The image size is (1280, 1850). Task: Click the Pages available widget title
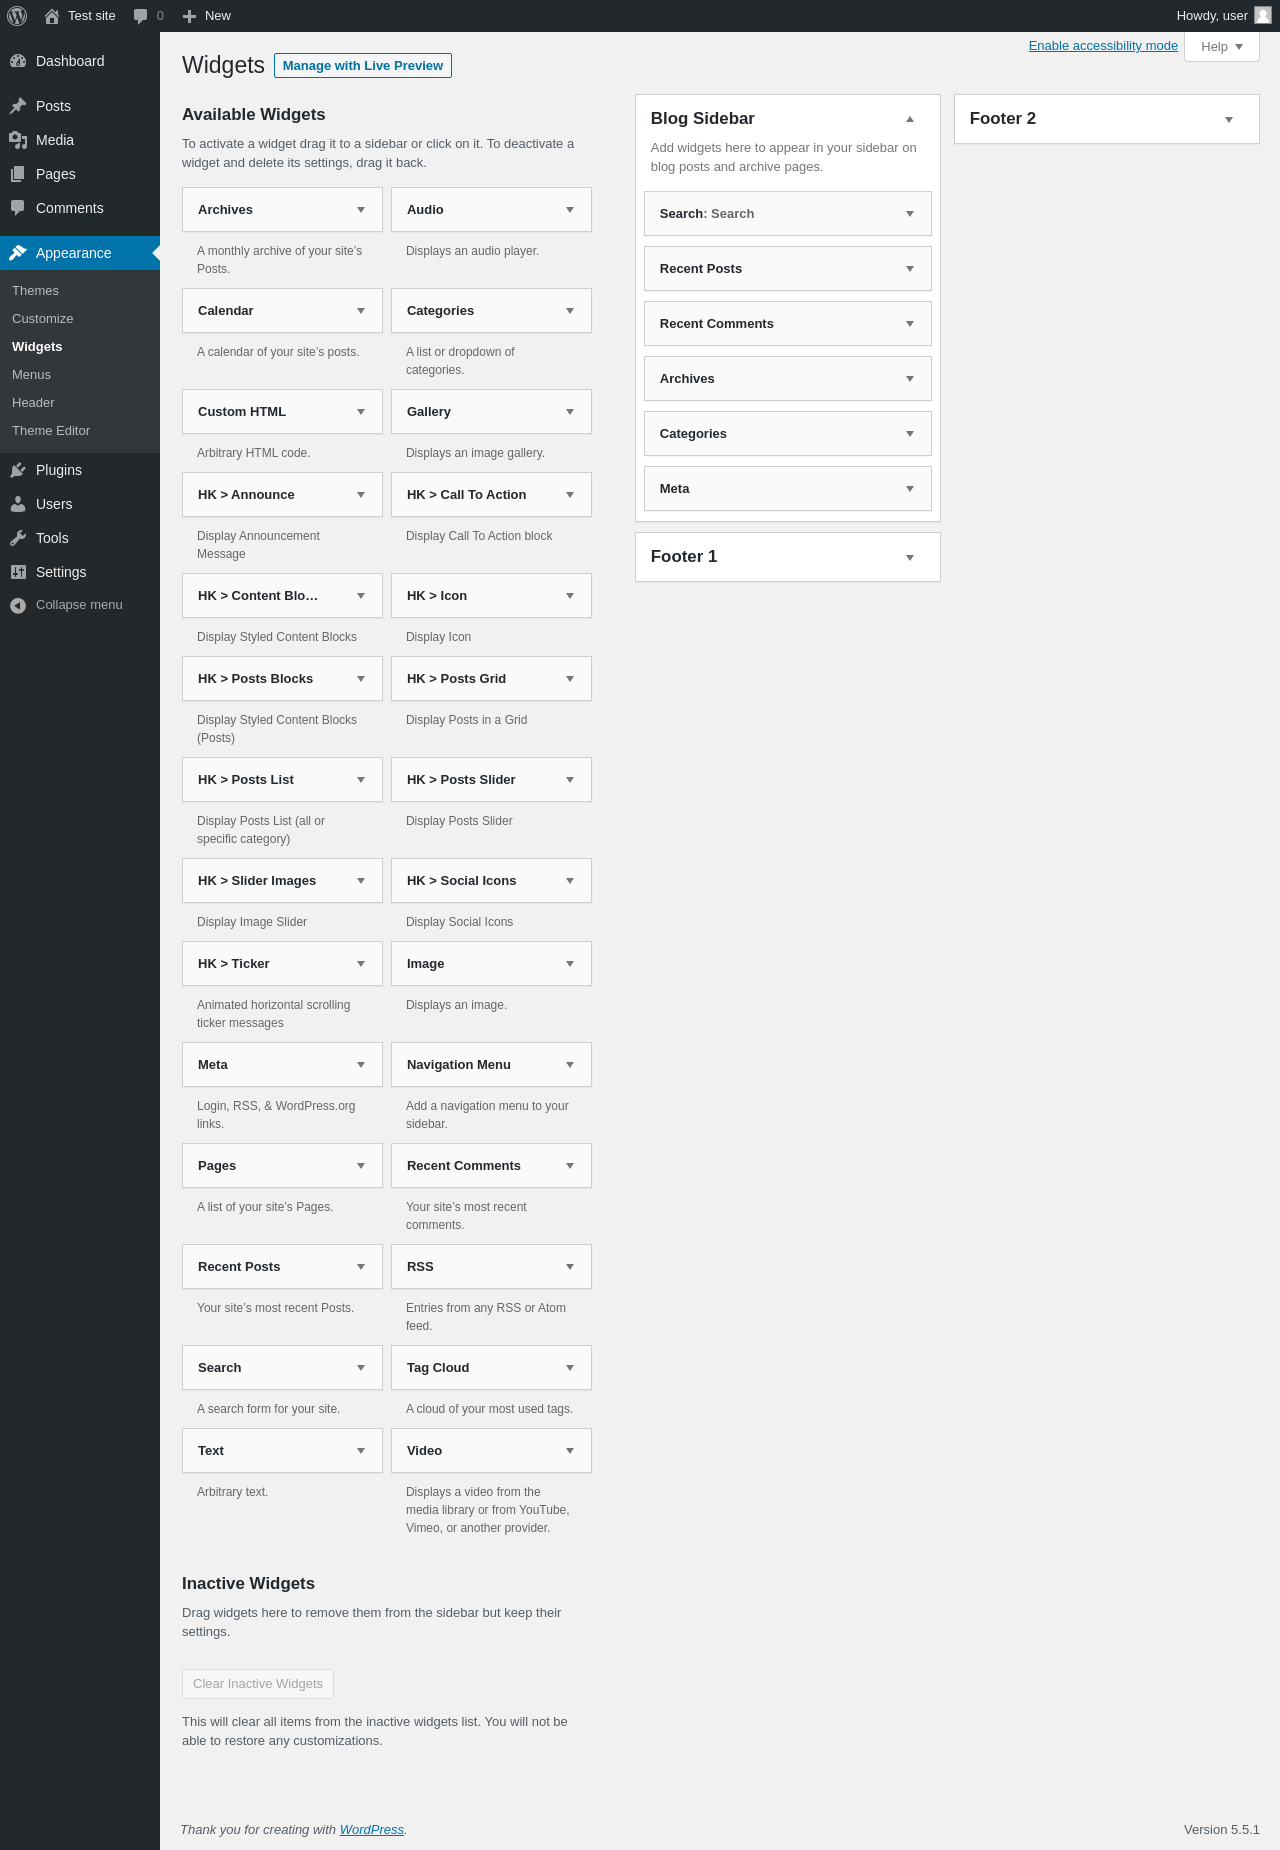tap(217, 1166)
